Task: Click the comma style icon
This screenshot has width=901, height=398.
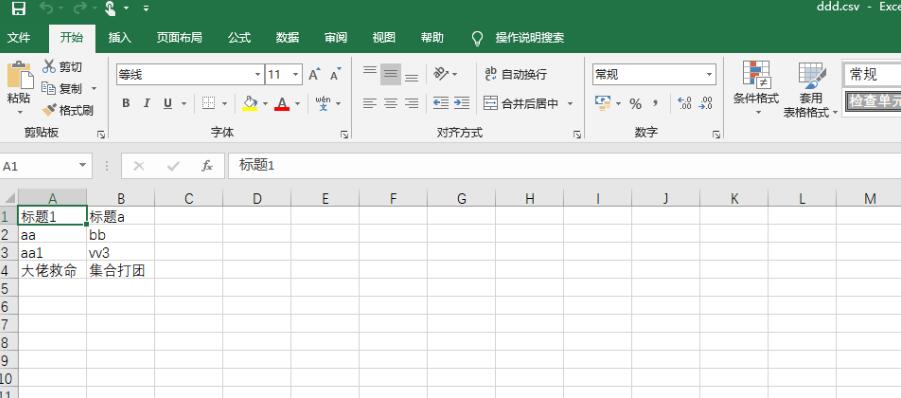Action: 655,104
